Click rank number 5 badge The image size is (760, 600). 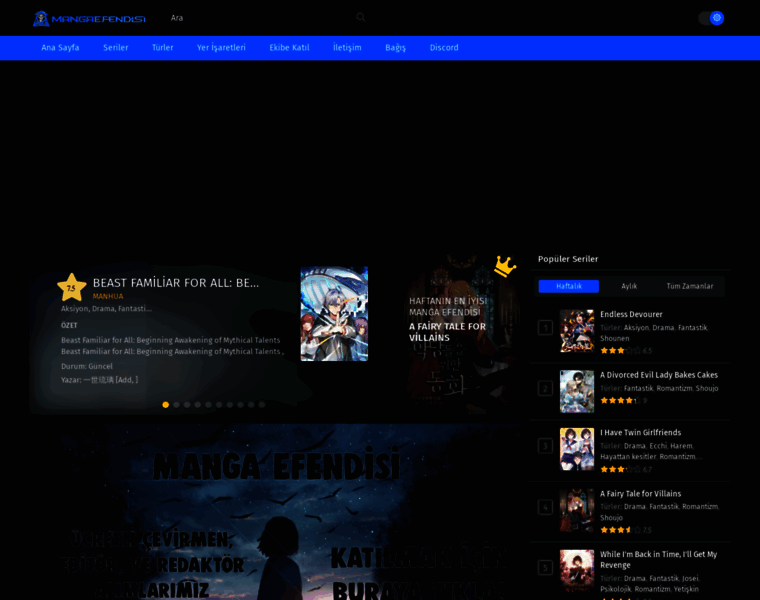pyautogui.click(x=545, y=568)
